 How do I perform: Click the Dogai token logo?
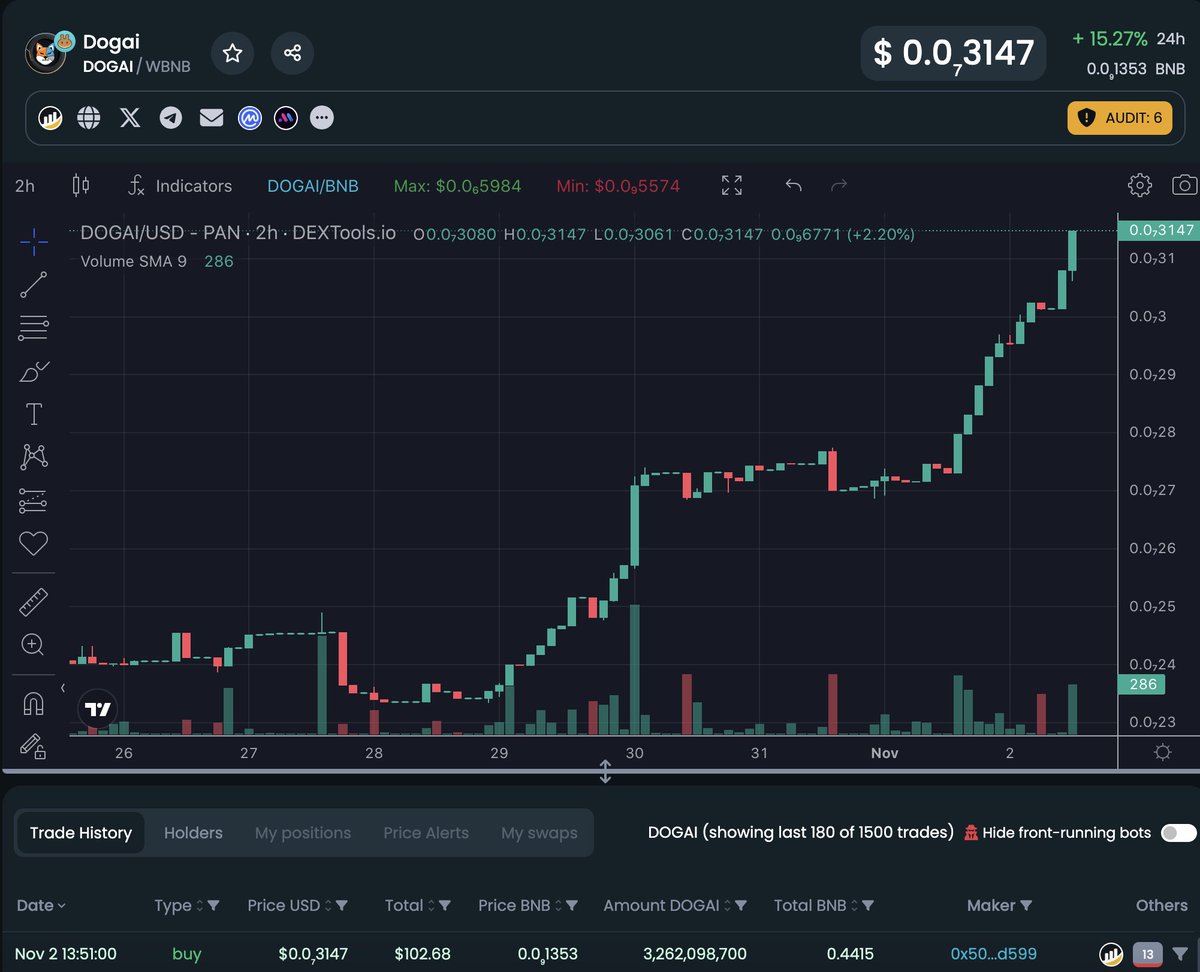[x=46, y=52]
